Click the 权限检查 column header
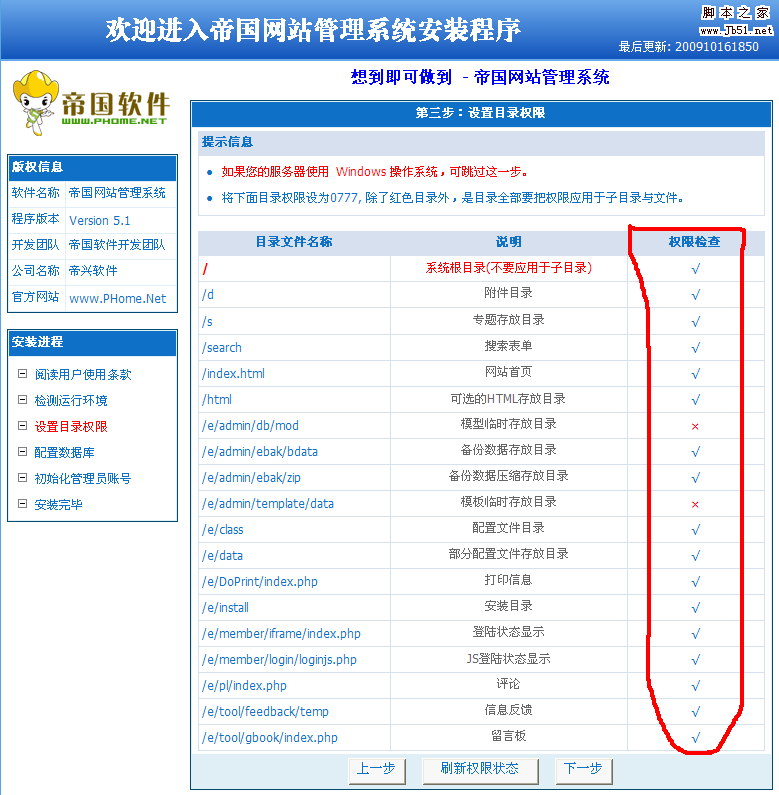The height and width of the screenshot is (795, 779). pos(695,242)
